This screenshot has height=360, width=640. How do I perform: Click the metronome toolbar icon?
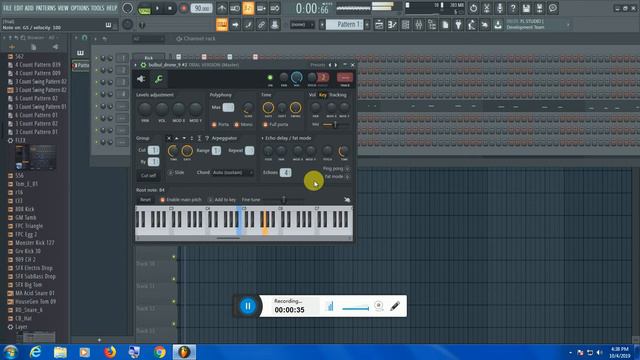[x=222, y=8]
